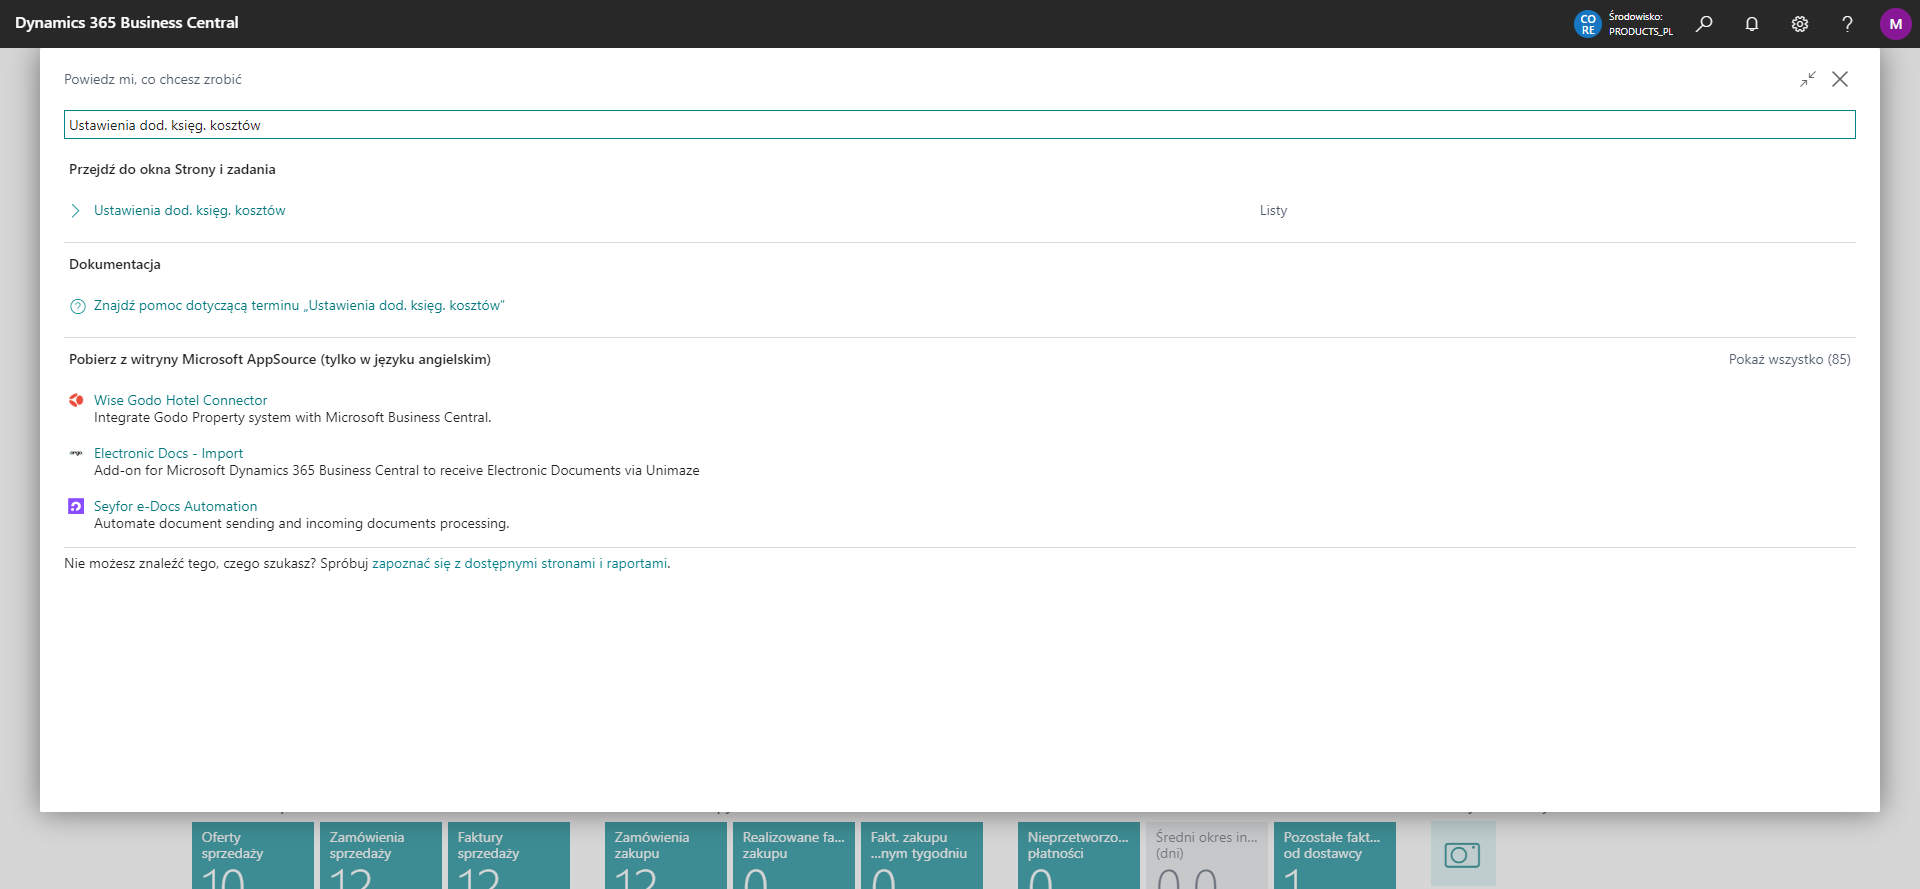Open the Zamówienia sprzedaży tile

(381, 855)
